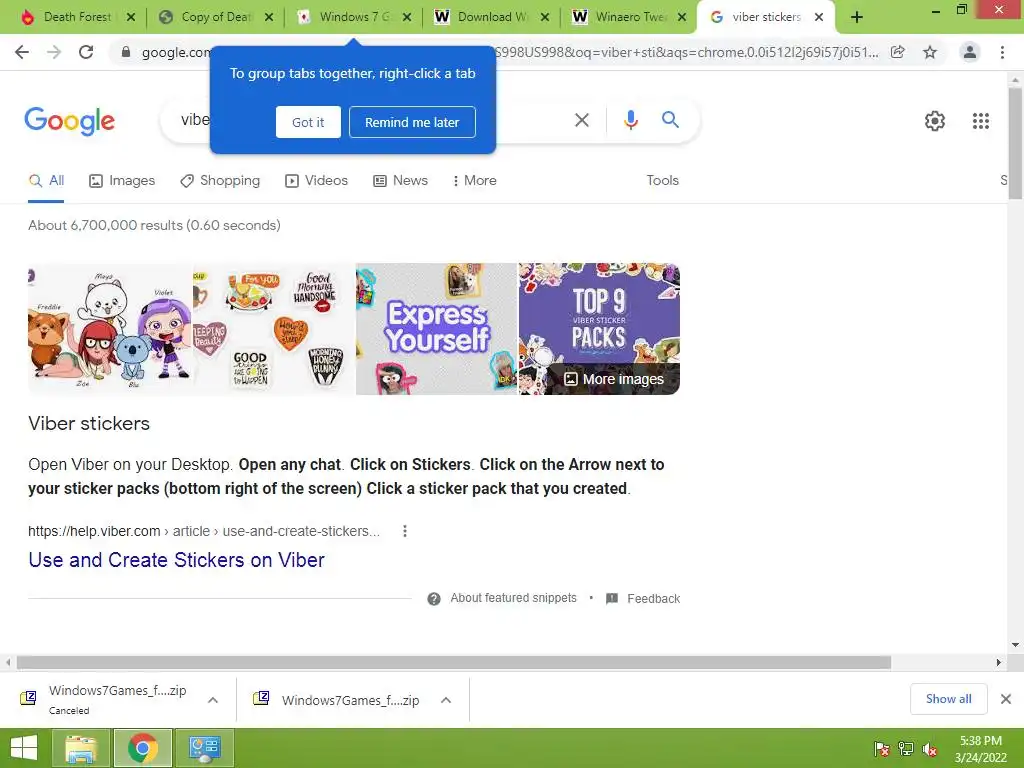Image resolution: width=1024 pixels, height=768 pixels.
Task: Start voice search with microphone icon
Action: 630,120
